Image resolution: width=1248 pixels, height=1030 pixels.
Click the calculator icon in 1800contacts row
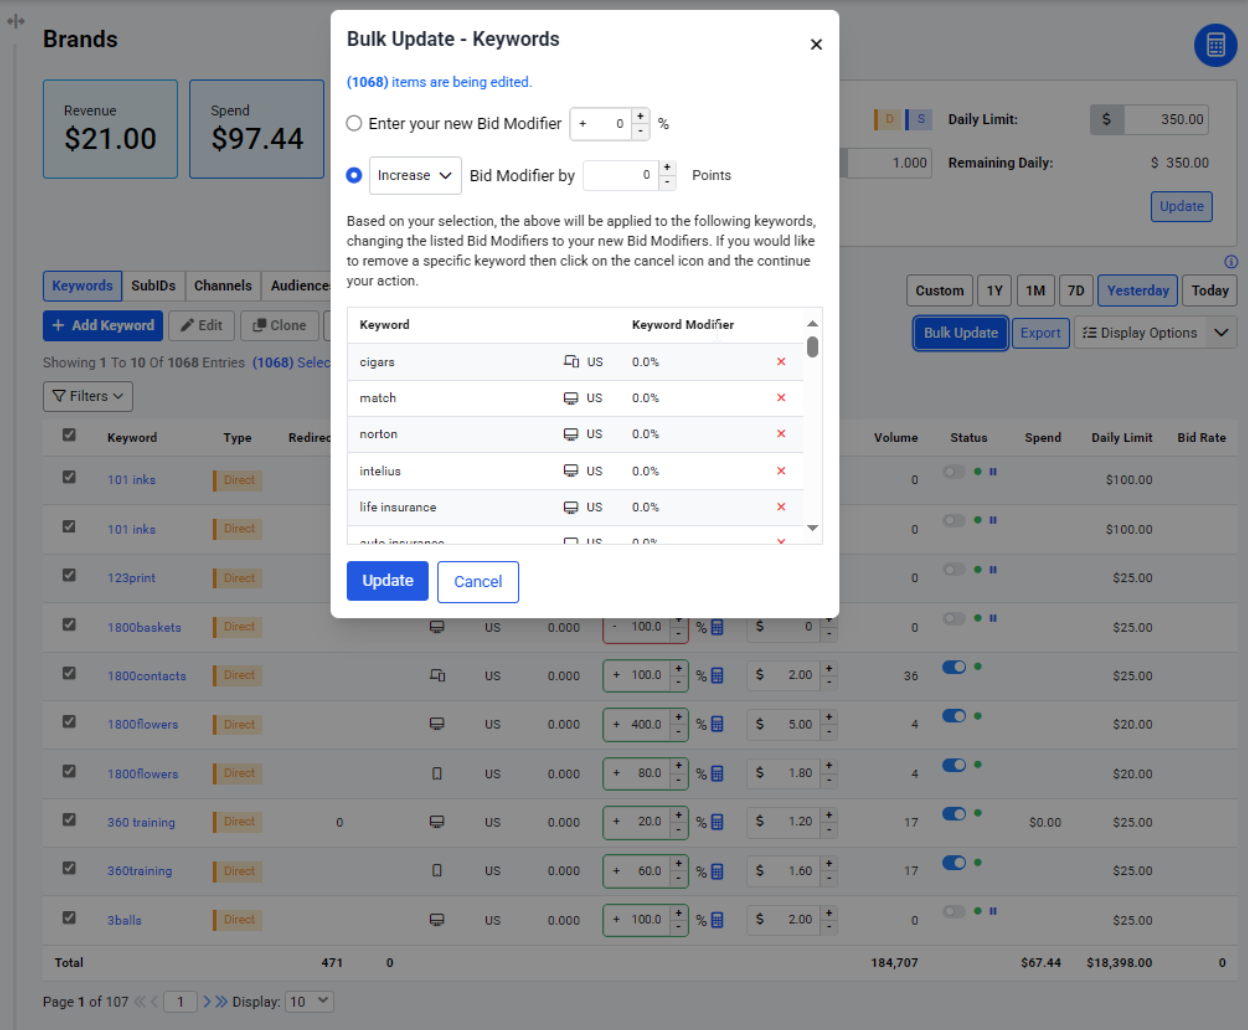[717, 676]
